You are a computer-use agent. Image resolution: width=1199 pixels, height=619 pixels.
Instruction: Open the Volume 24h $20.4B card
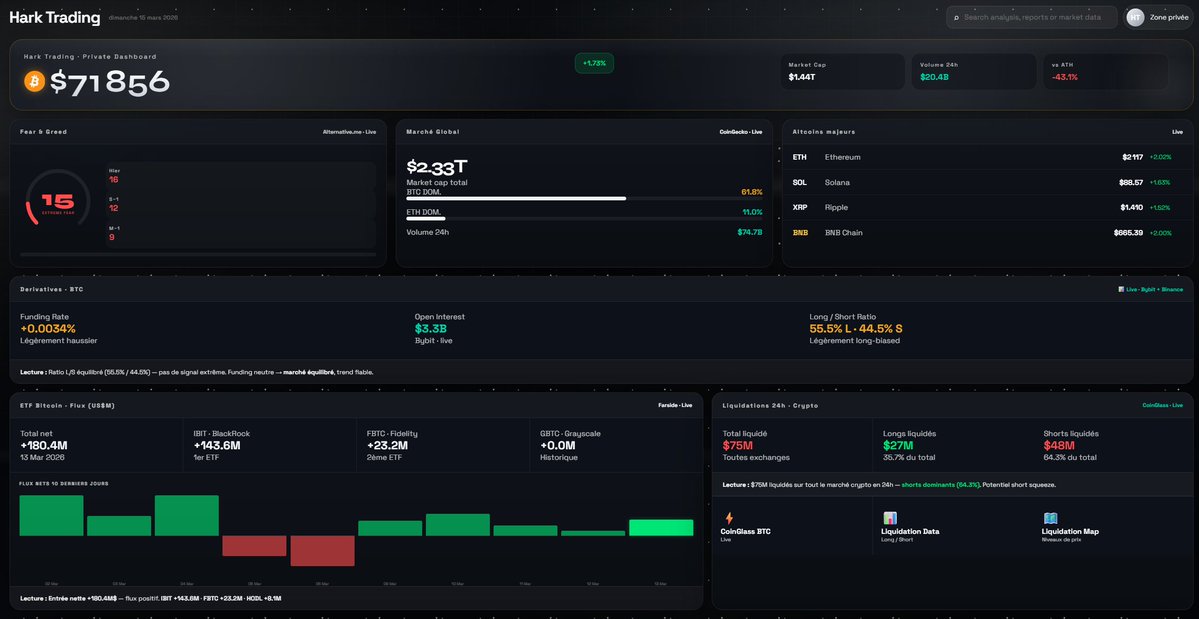click(x=974, y=72)
